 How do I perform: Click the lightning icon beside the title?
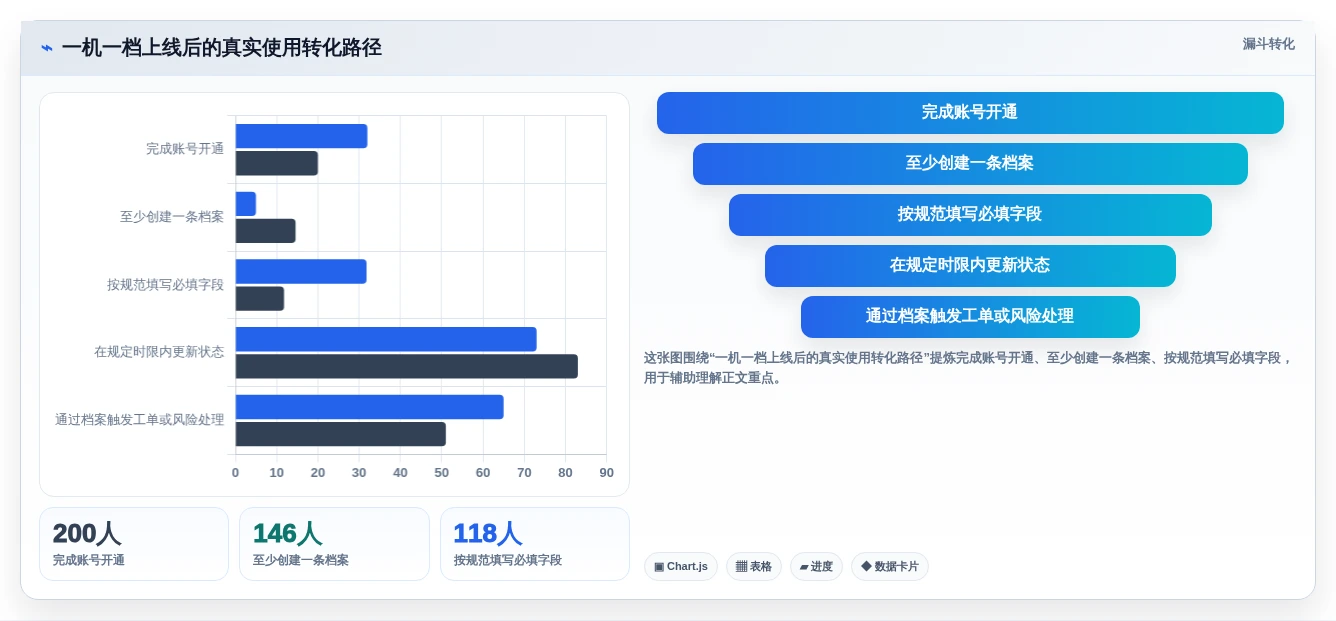(47, 48)
